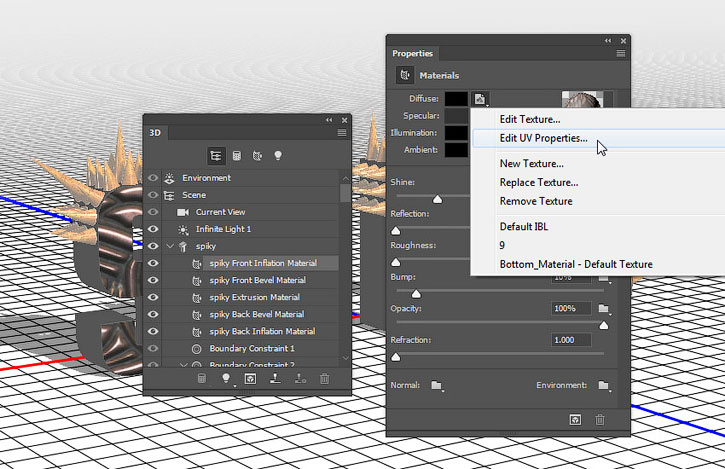This screenshot has height=469, width=725.
Task: Toggle visibility of Infinite Light 1
Action: pyautogui.click(x=153, y=229)
